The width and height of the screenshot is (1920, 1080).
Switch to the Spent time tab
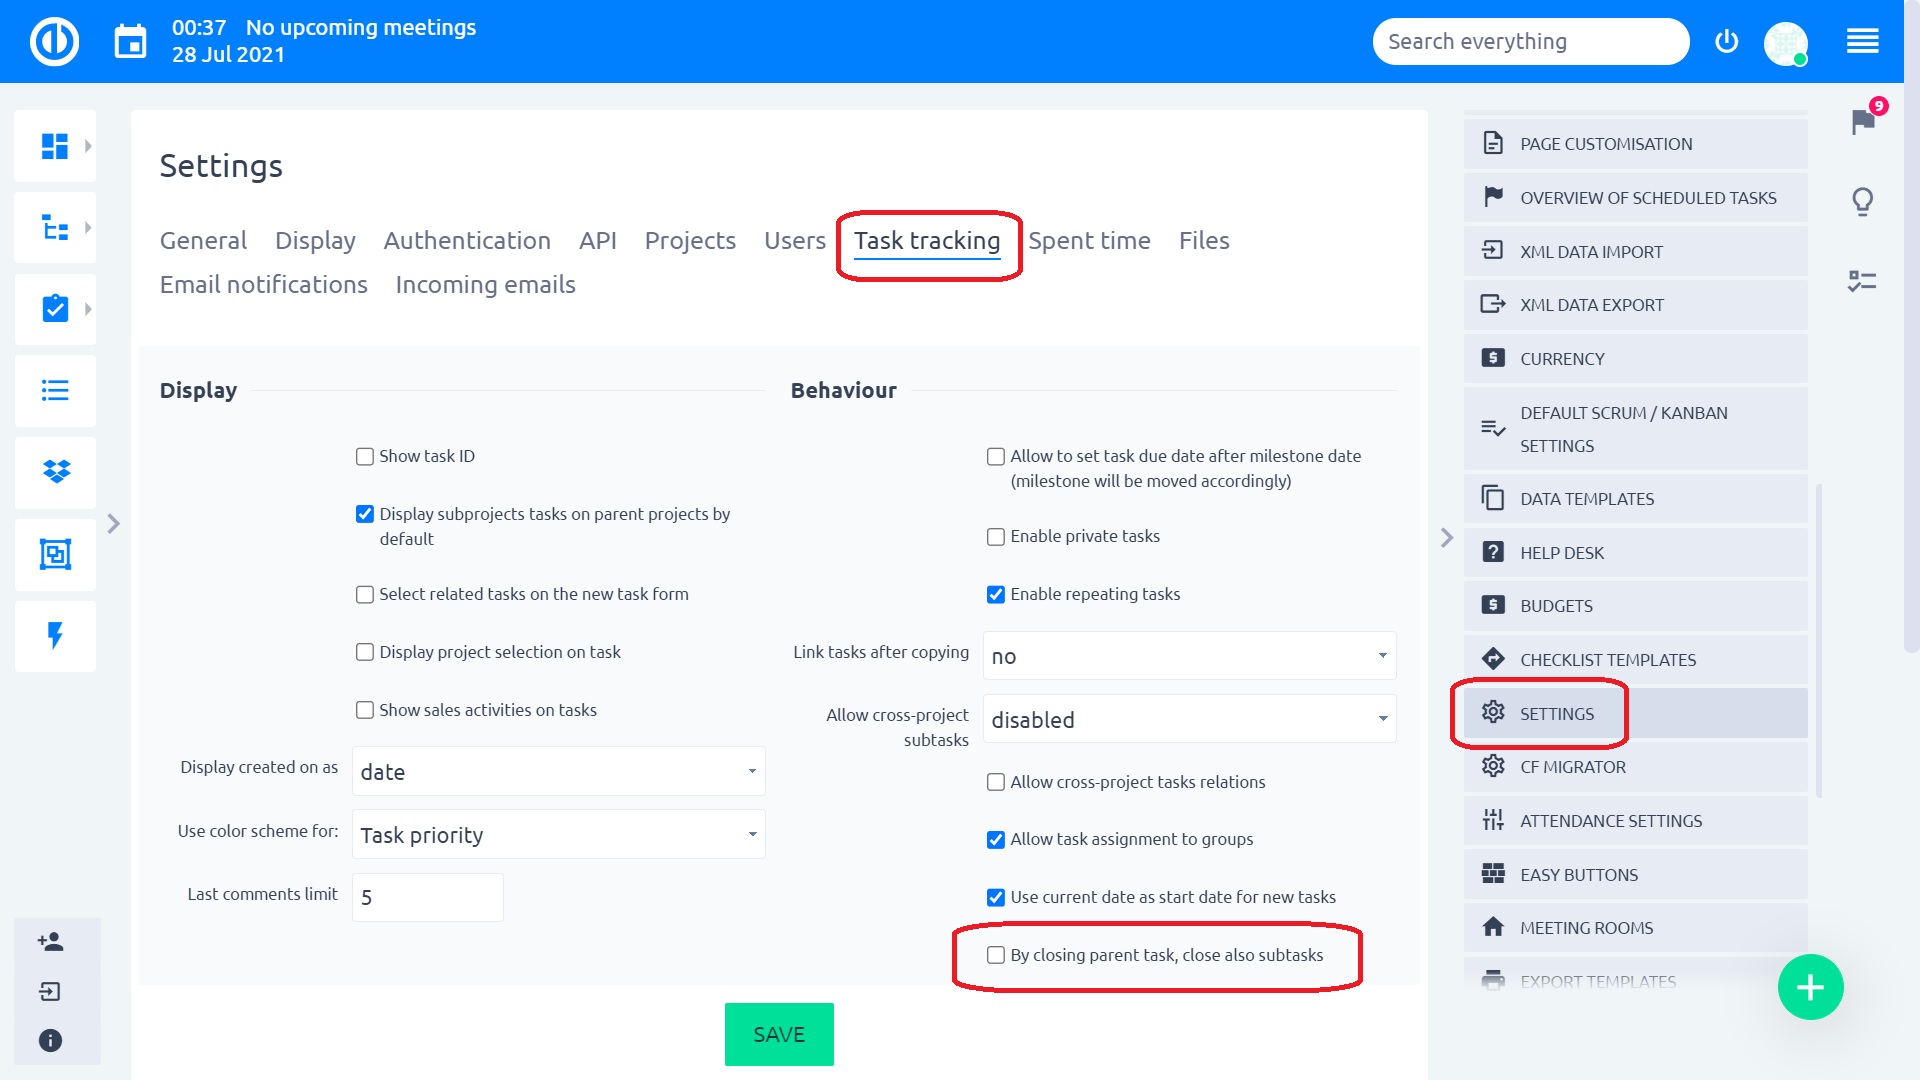(1089, 241)
